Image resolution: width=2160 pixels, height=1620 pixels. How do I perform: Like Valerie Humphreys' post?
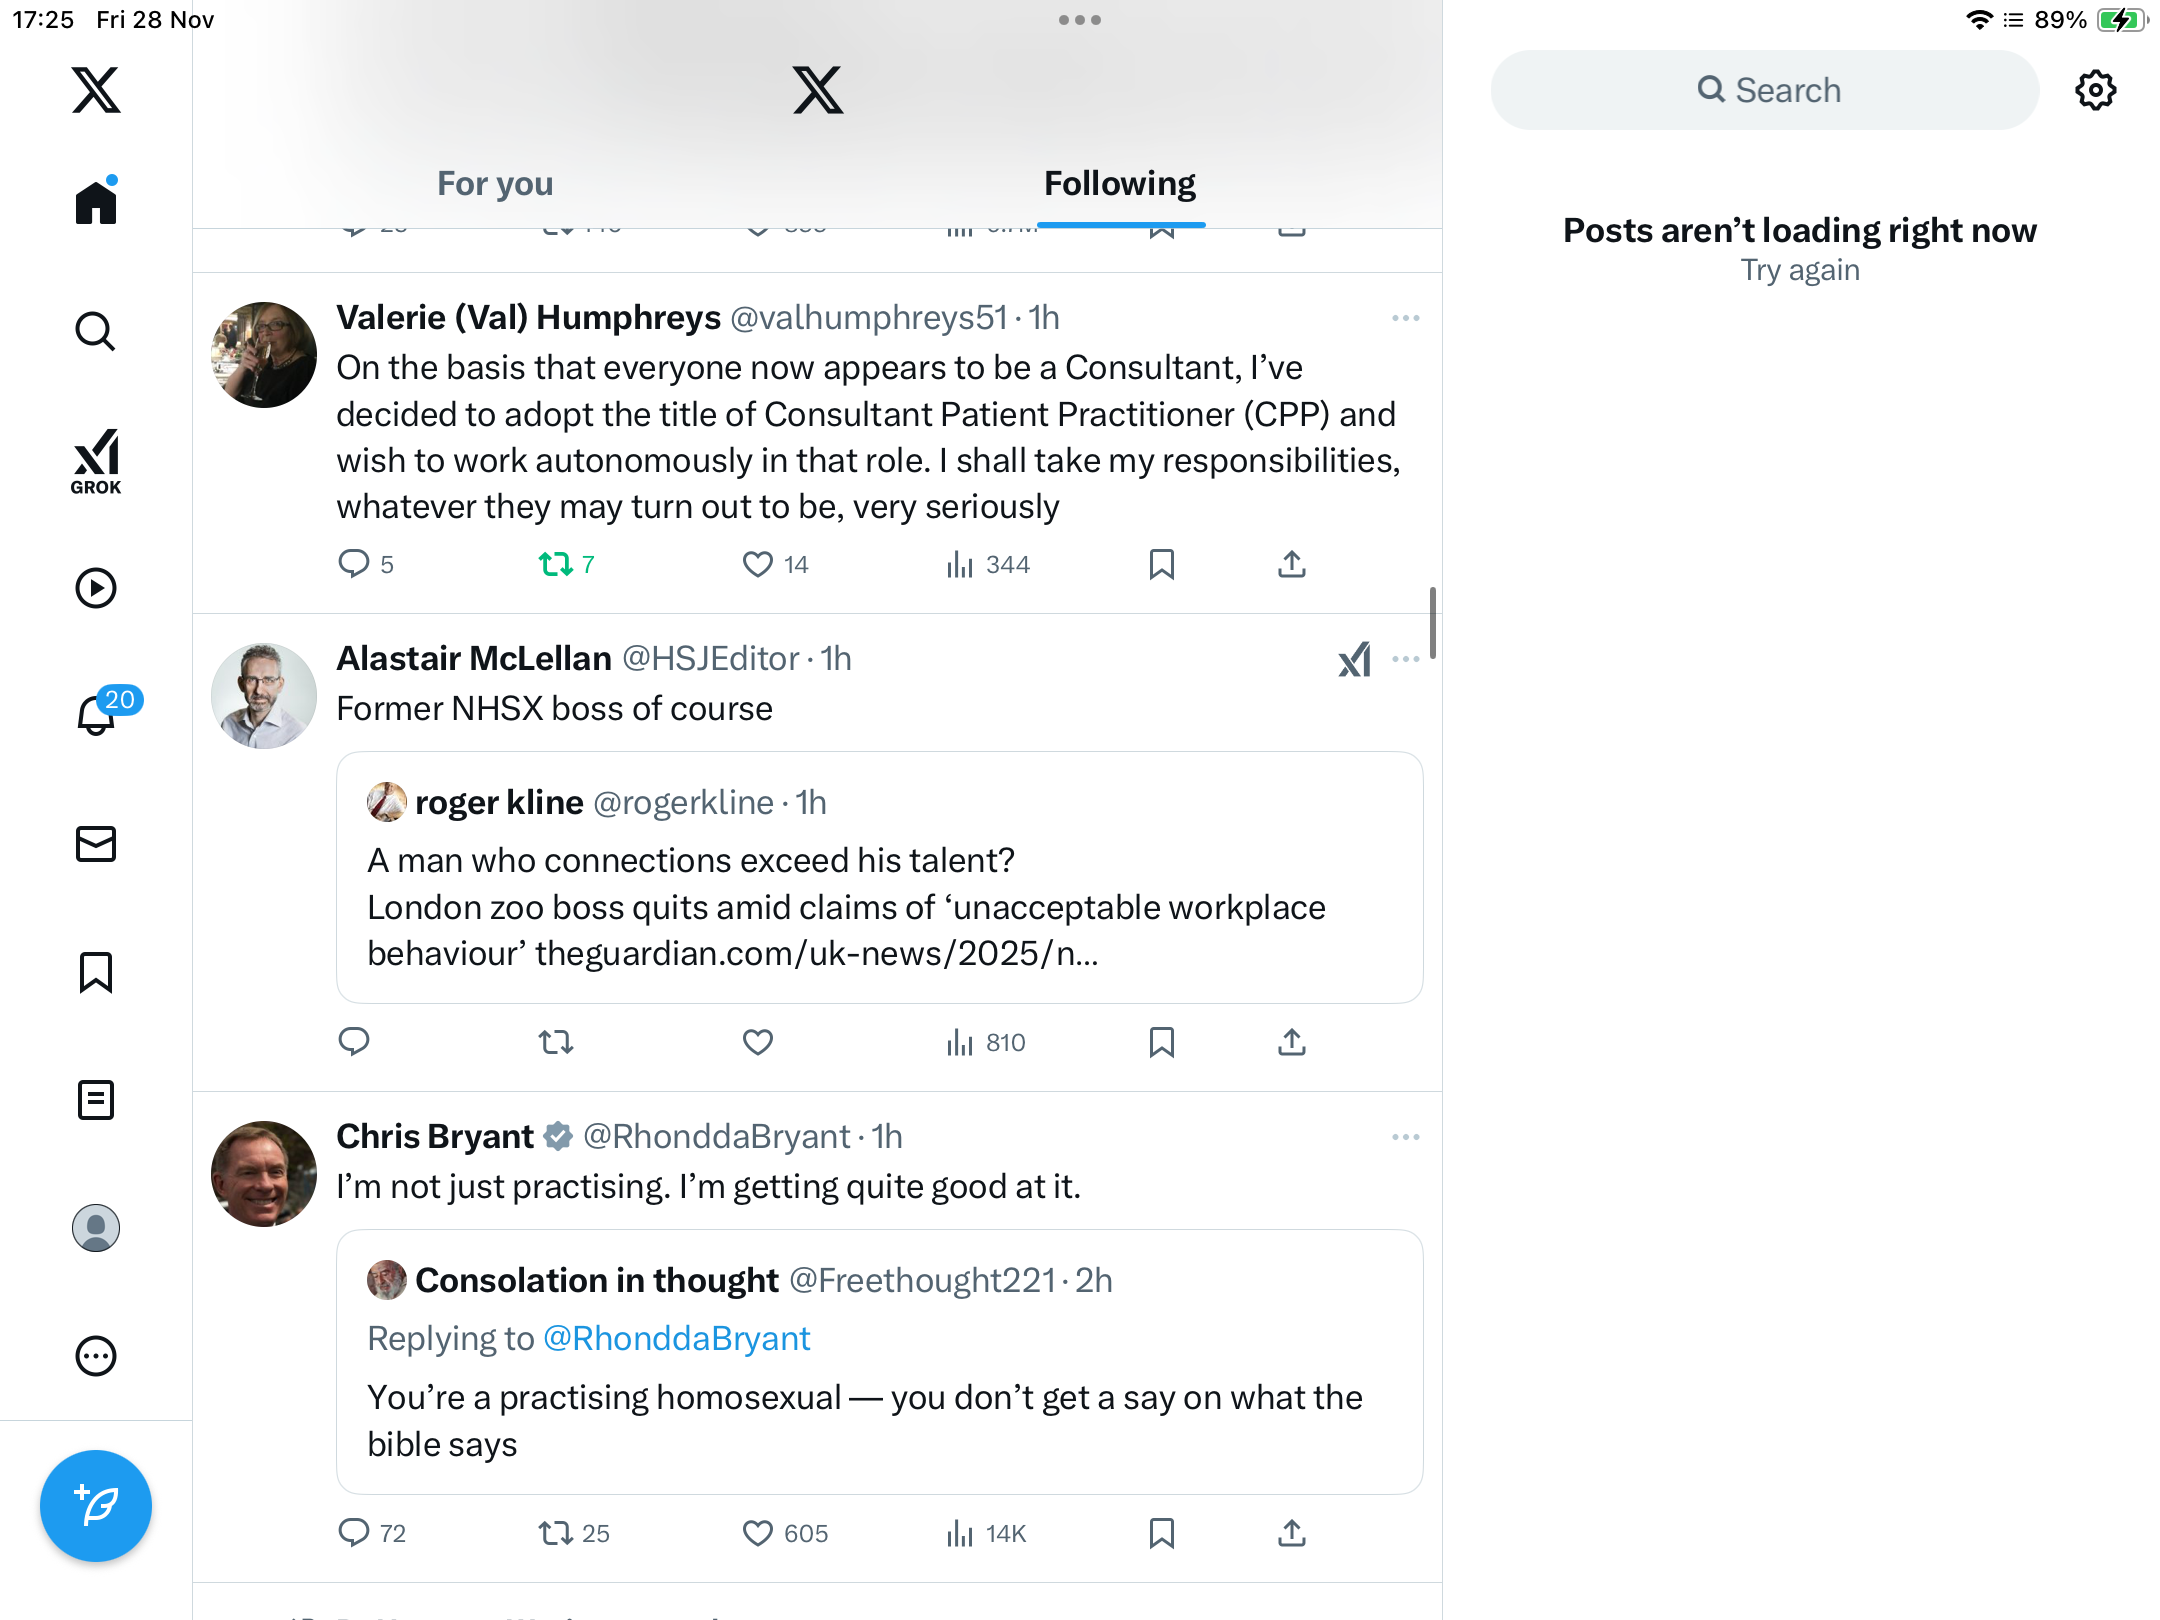[x=758, y=565]
